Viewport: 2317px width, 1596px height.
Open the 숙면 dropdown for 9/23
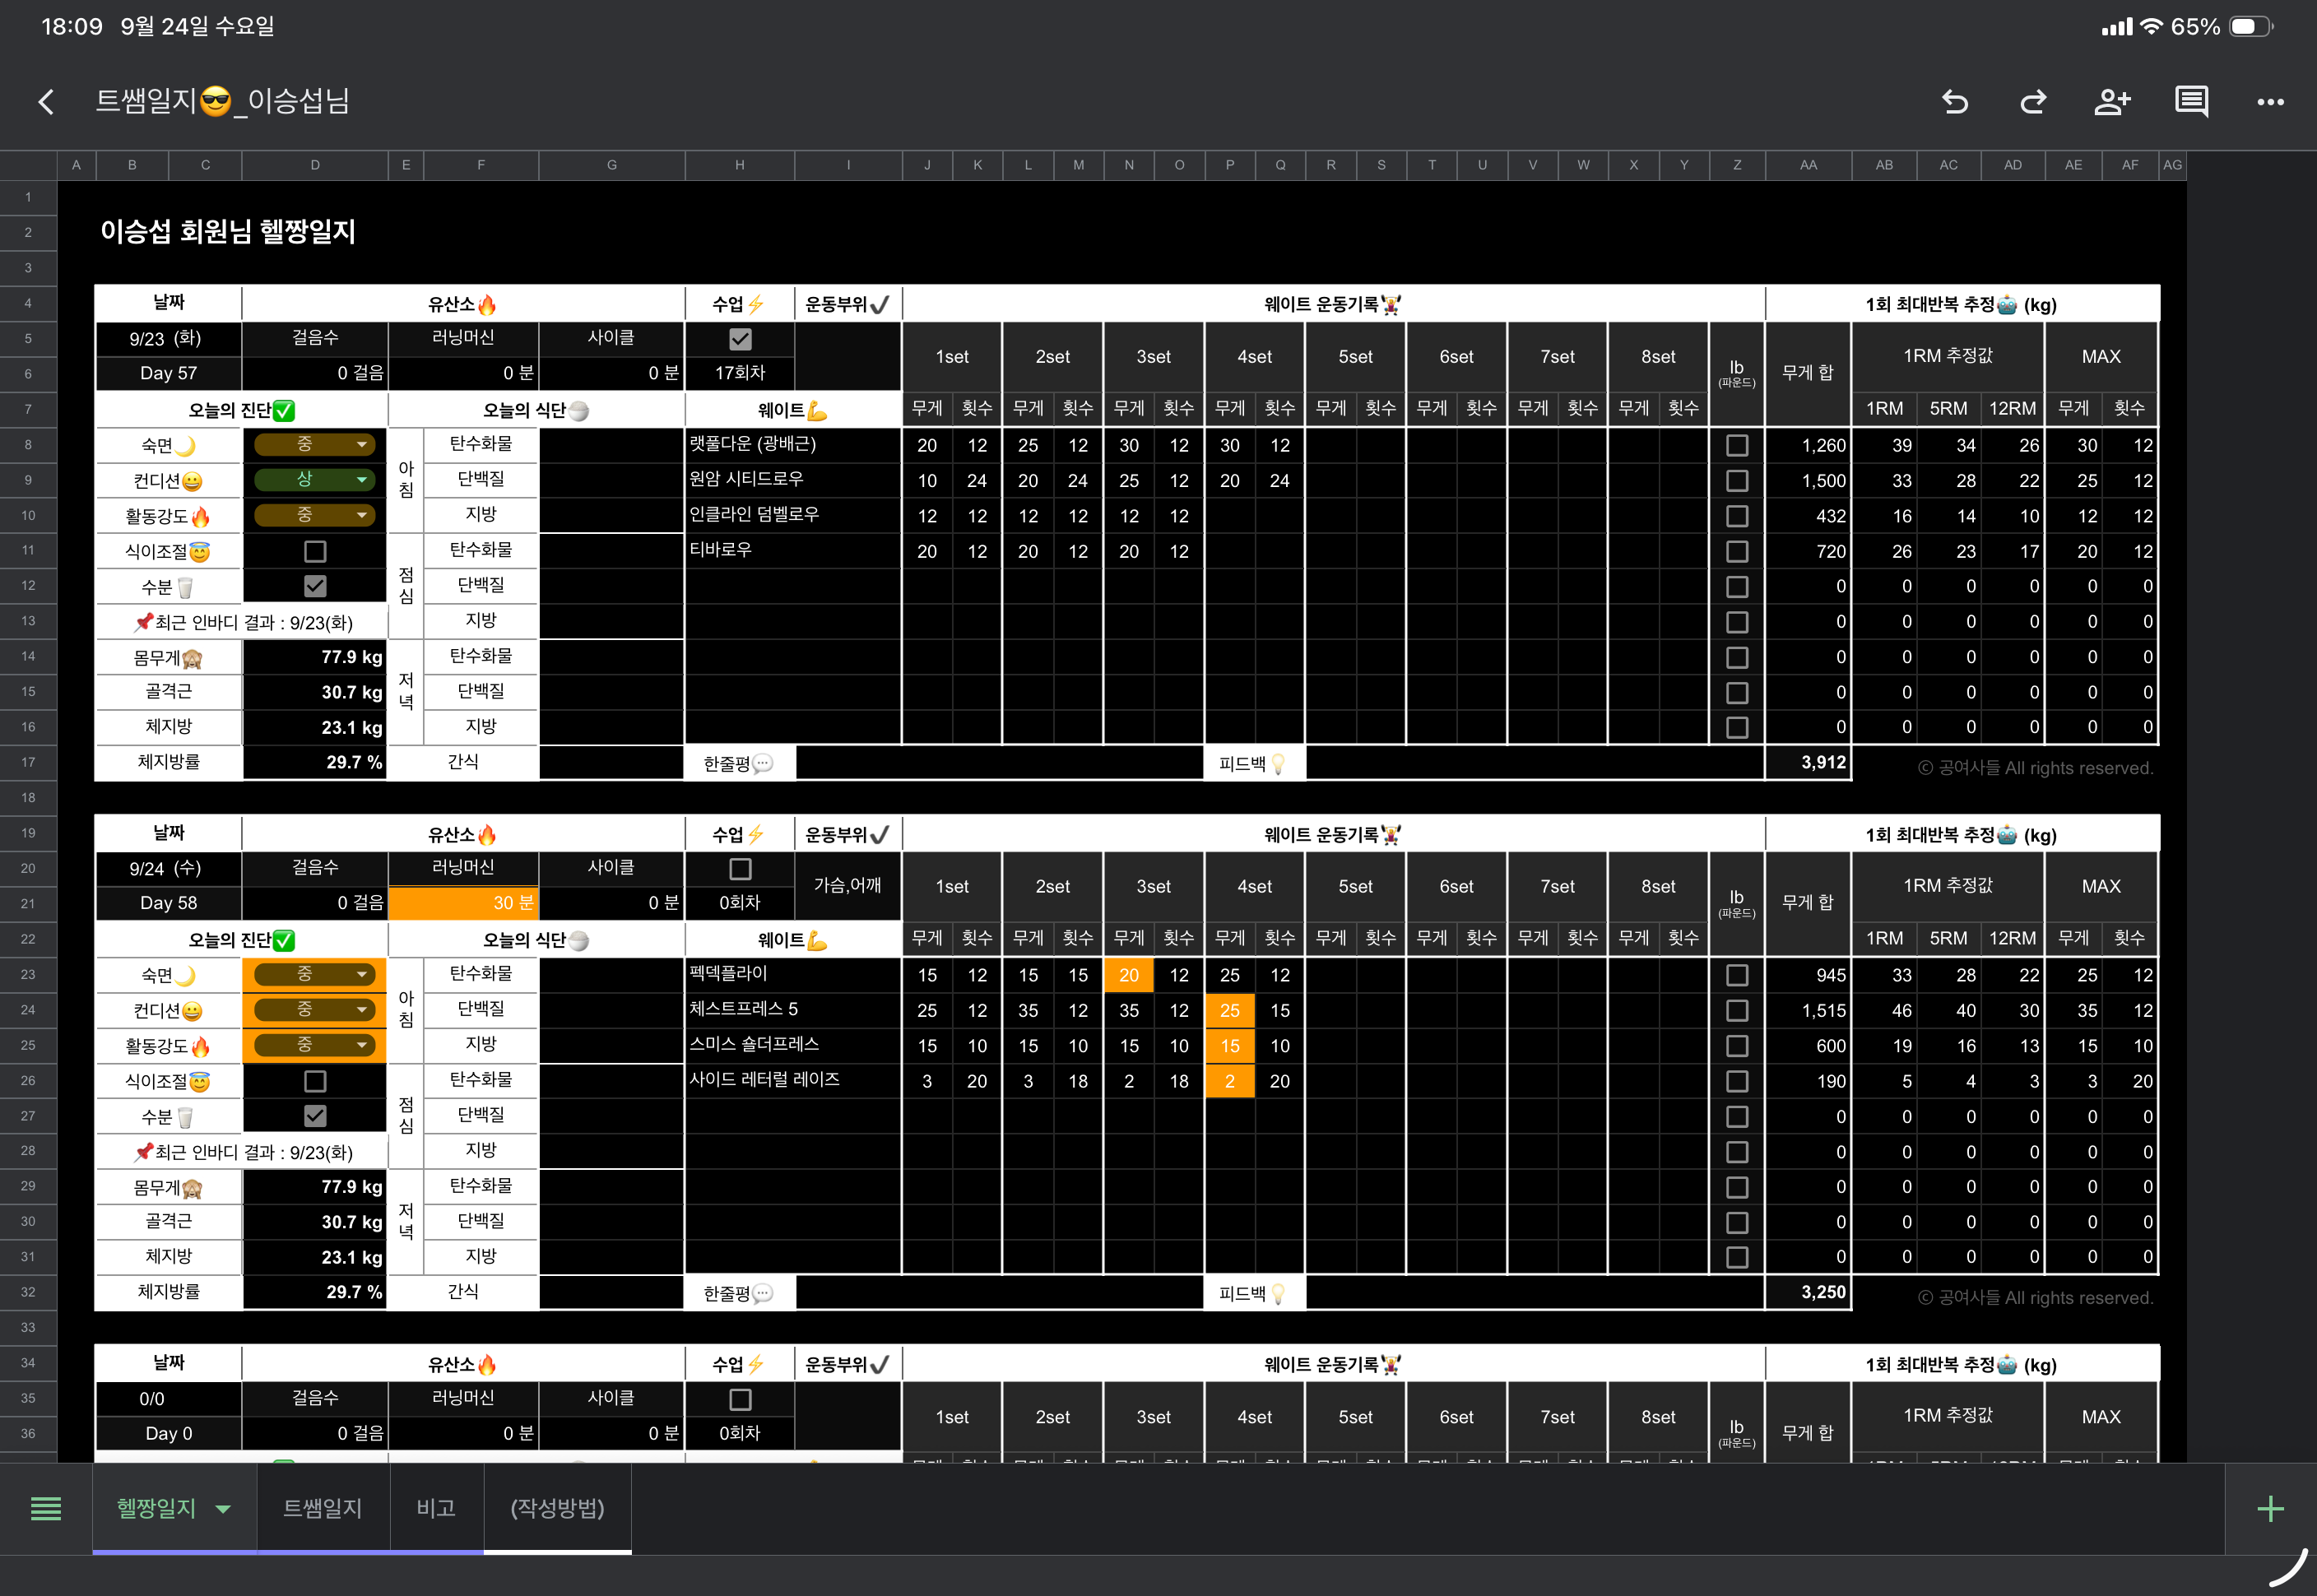tap(360, 444)
